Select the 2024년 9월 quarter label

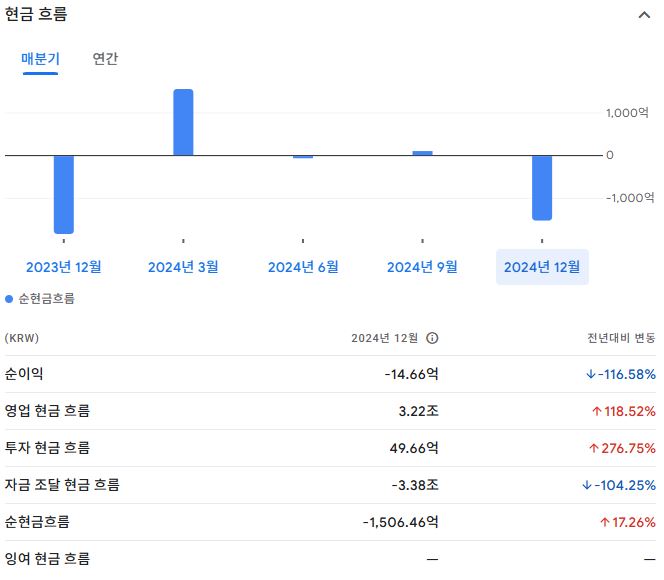422,267
